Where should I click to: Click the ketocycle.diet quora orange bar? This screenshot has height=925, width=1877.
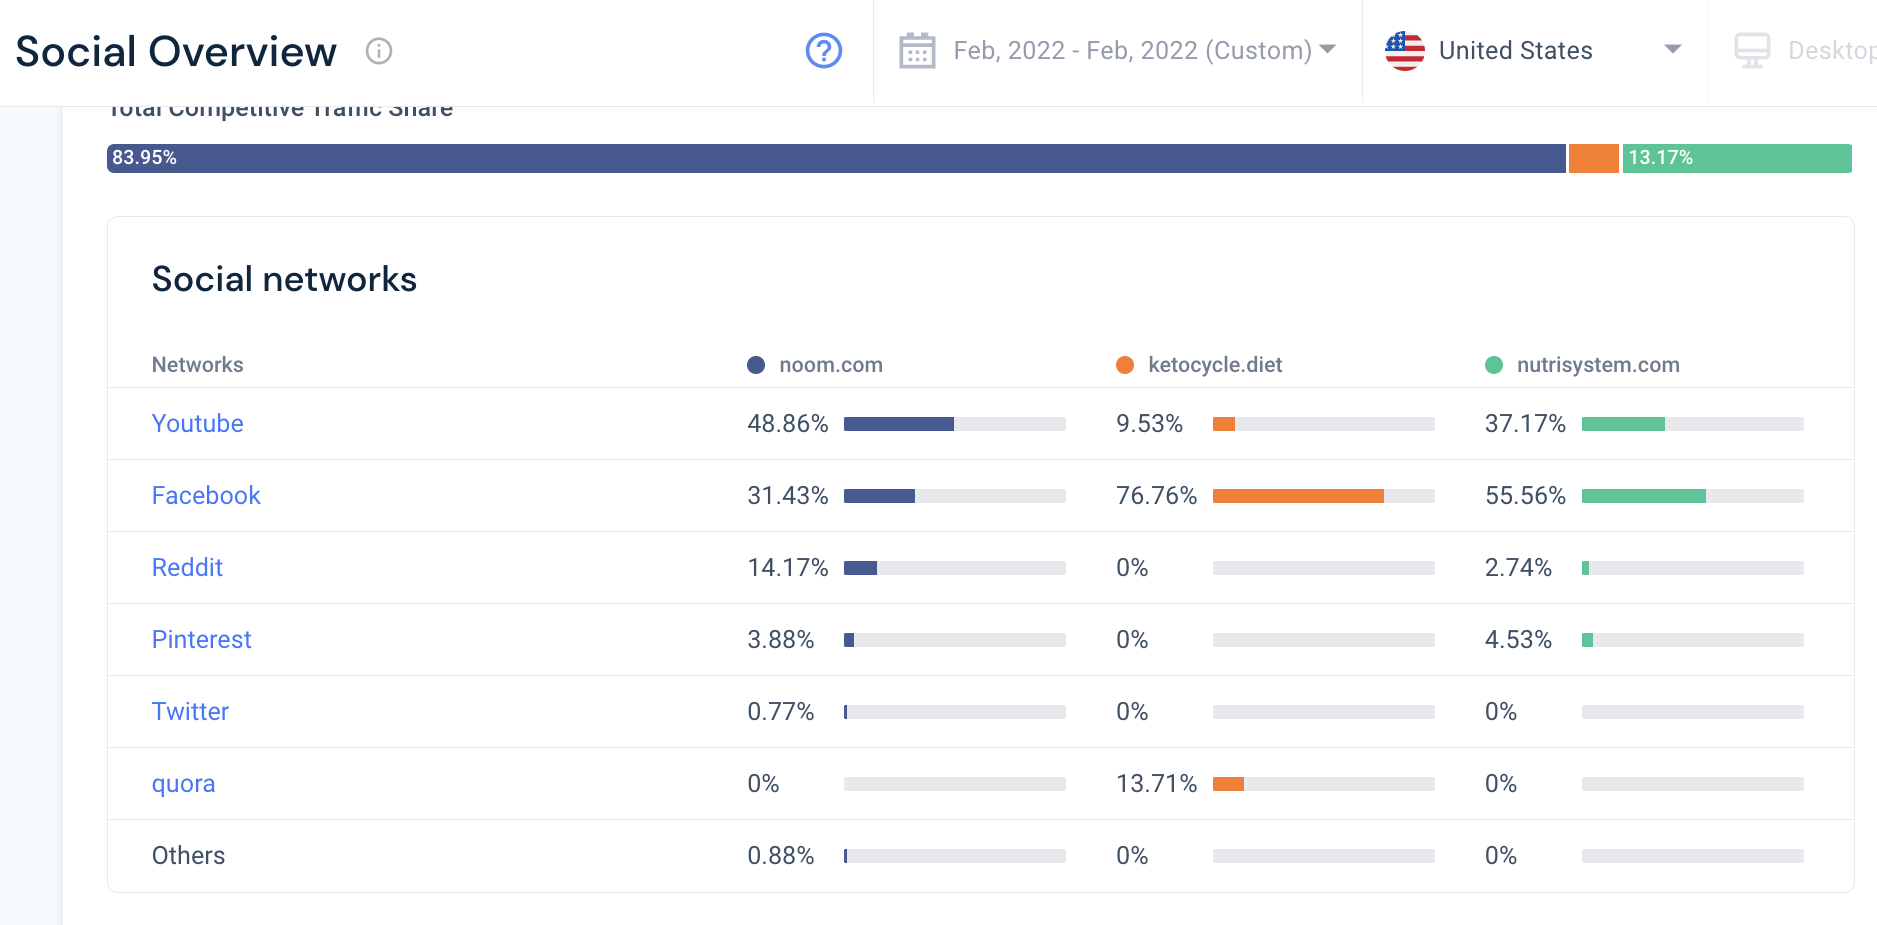pyautogui.click(x=1228, y=784)
